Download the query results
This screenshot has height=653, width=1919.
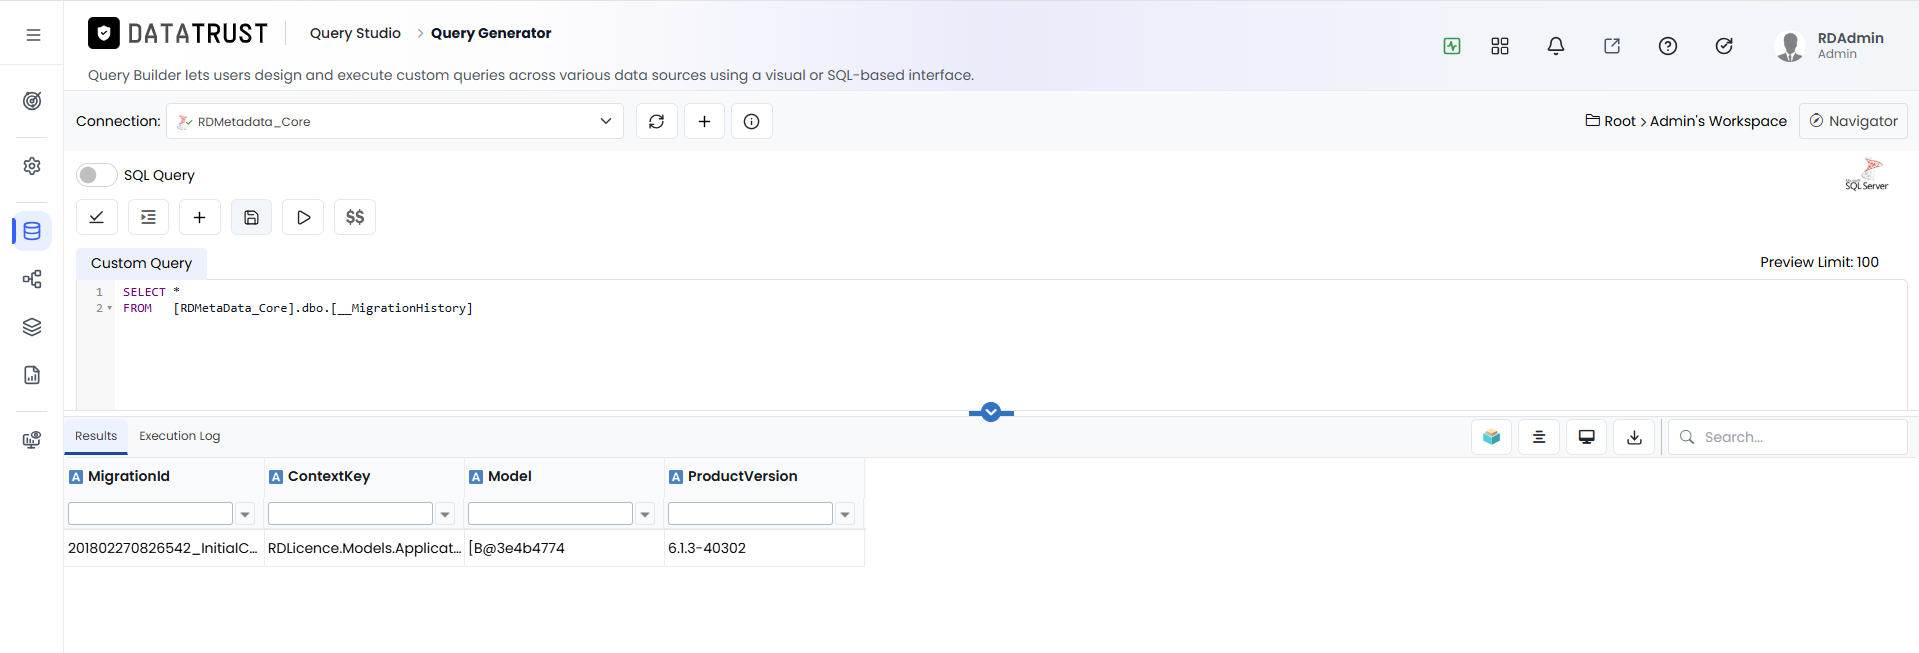tap(1634, 437)
